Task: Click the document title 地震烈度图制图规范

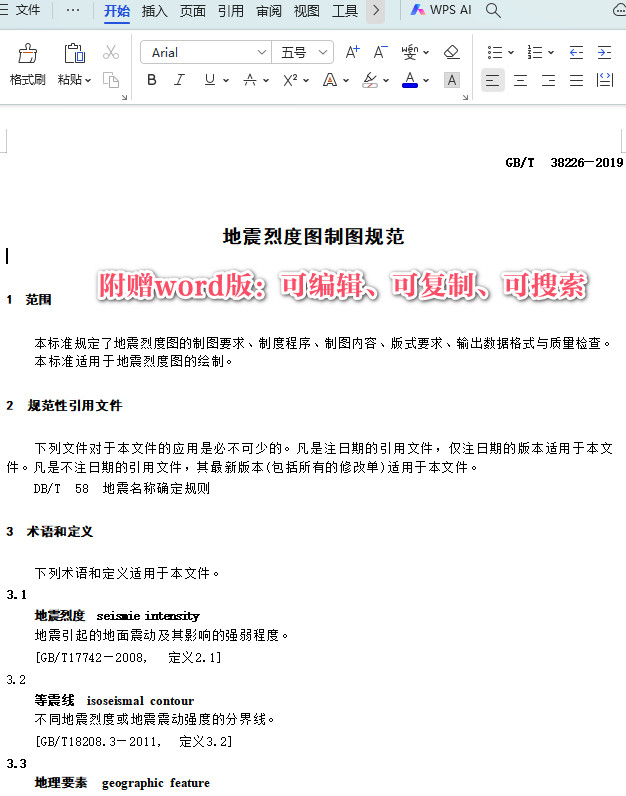Action: click(313, 237)
